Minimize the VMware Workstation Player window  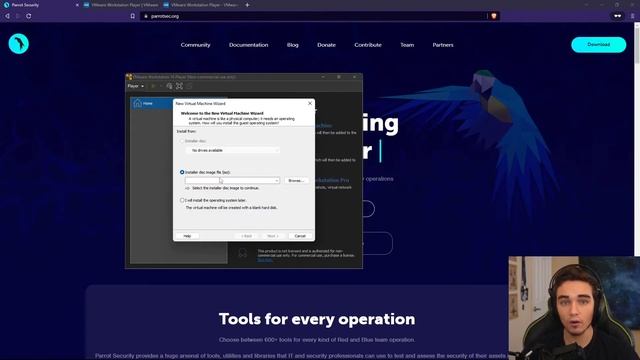point(323,77)
